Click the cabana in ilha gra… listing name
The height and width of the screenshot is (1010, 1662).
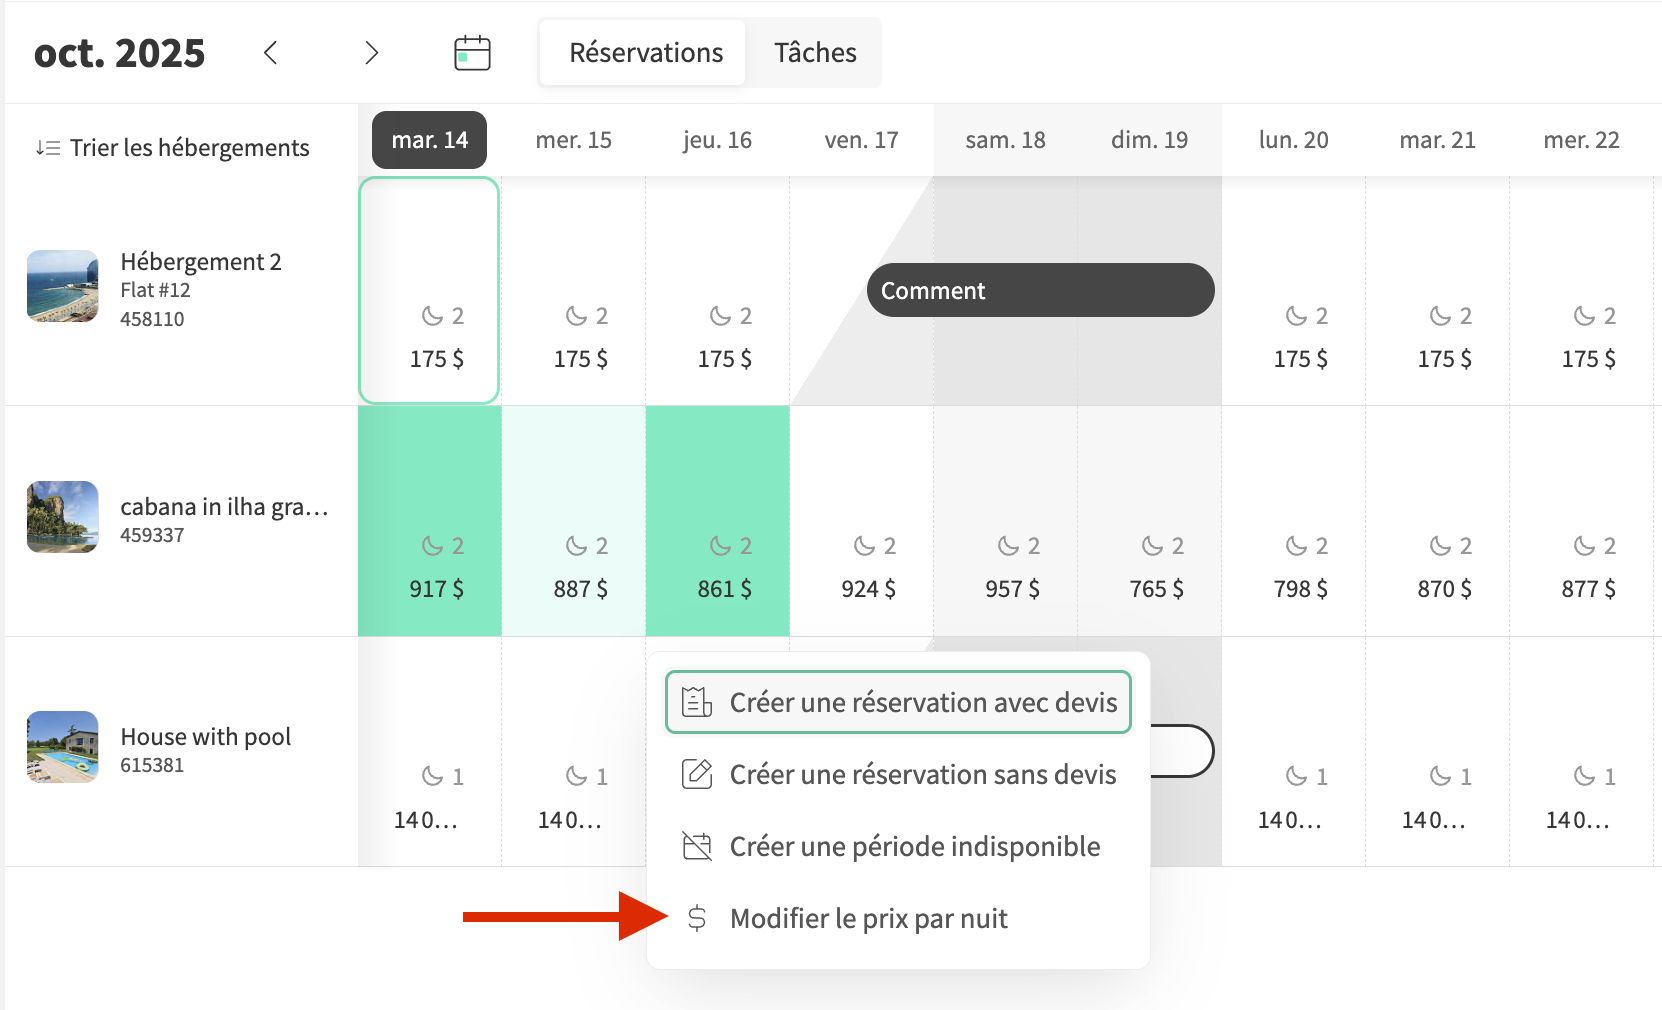[224, 507]
